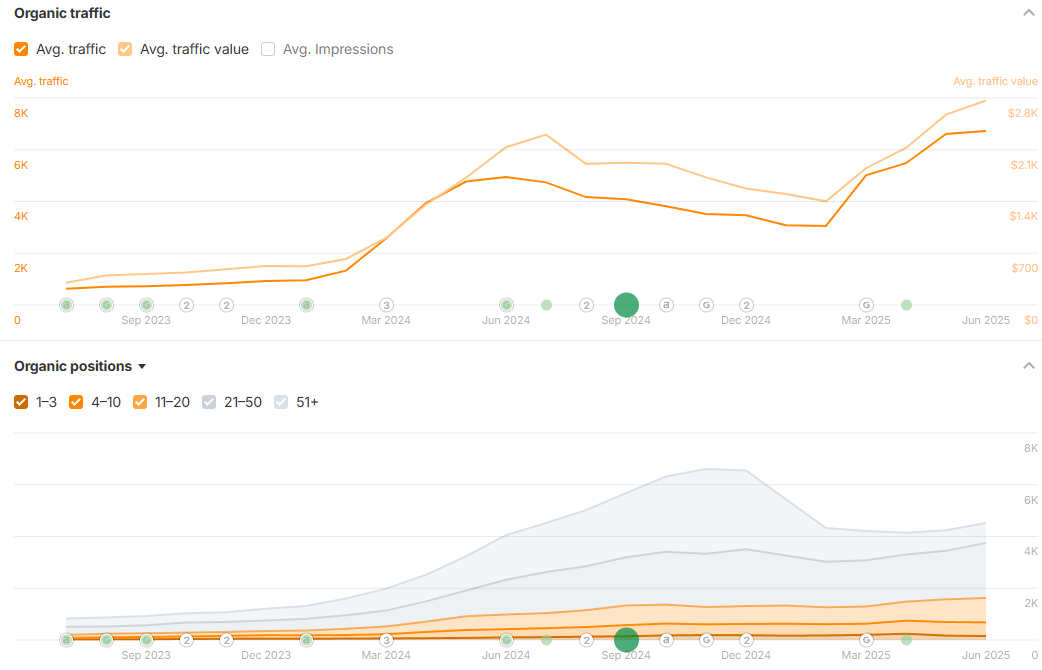This screenshot has width=1042, height=670.
Task: Click G marker just before Dec 2024 in traffic chart
Action: coord(706,305)
